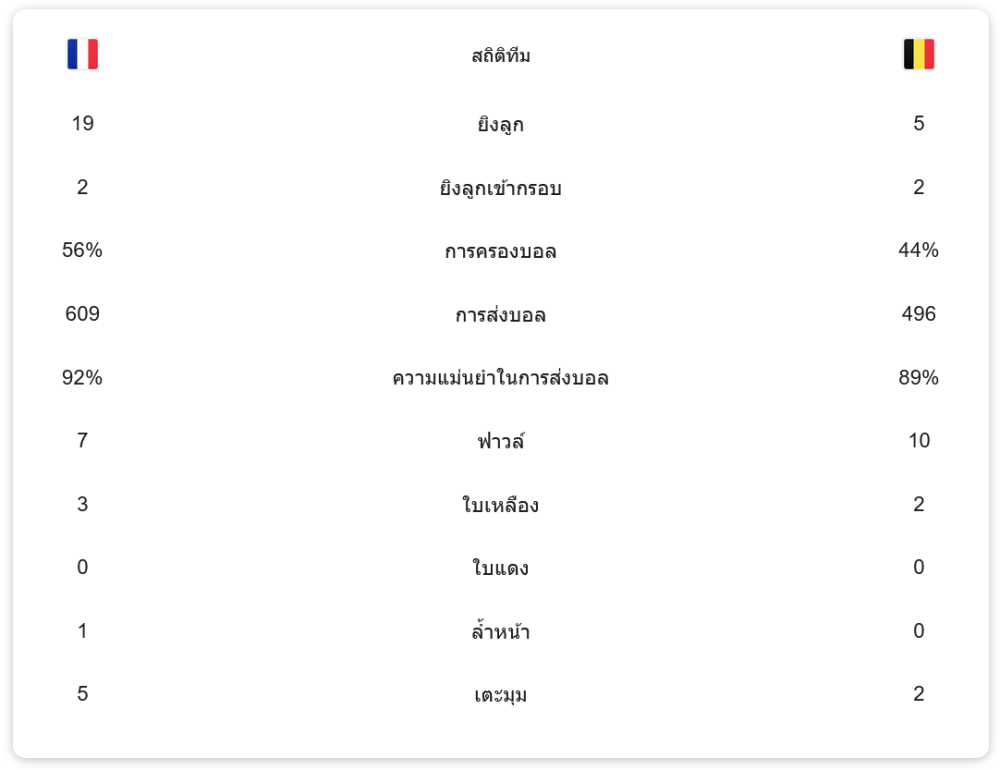Click France's 609 passes value
Screen dimensions: 1000x770
(x=82, y=314)
